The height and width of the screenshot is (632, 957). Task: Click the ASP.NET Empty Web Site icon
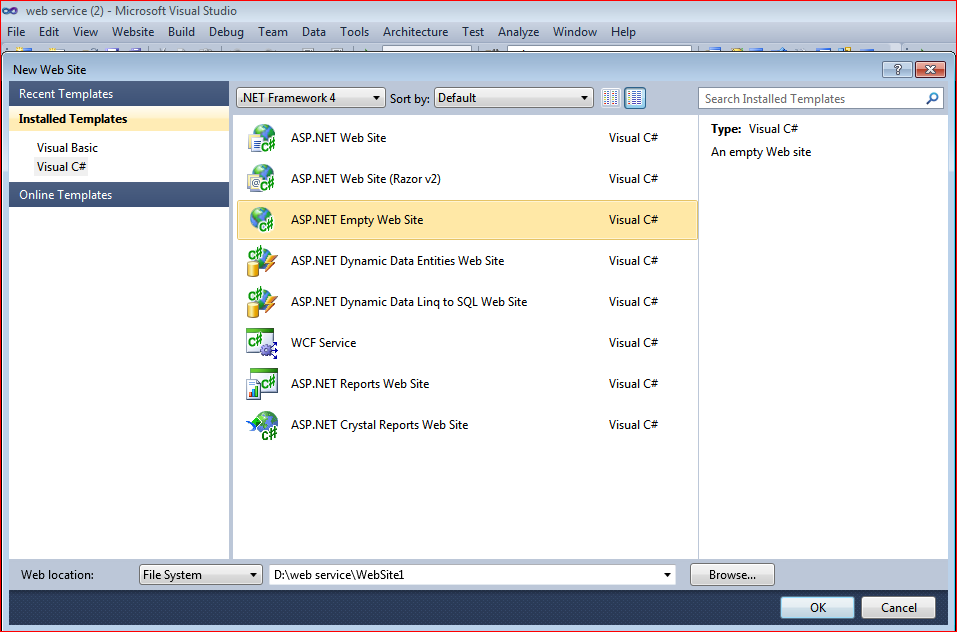click(x=262, y=220)
